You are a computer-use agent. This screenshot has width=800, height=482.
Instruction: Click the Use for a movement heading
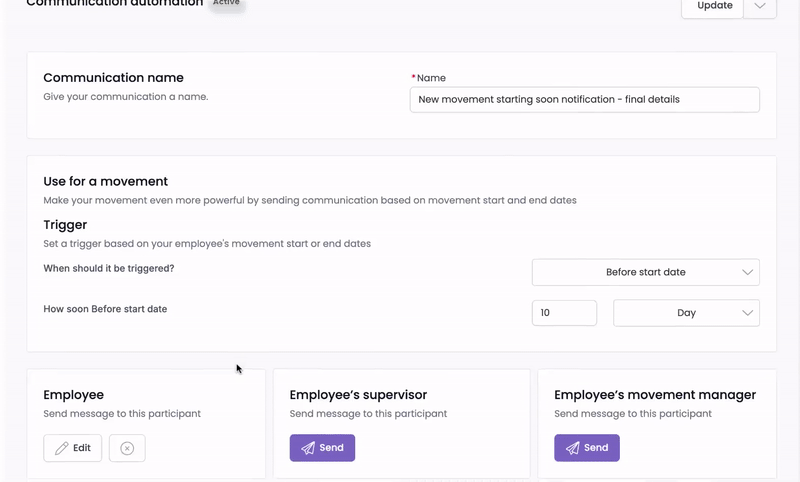105,181
